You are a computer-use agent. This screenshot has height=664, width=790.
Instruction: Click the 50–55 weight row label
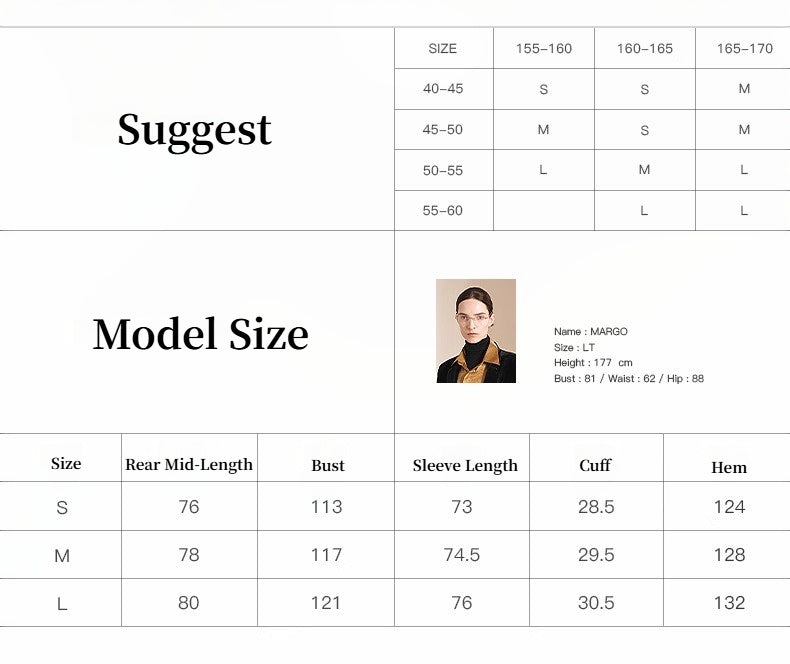[443, 170]
